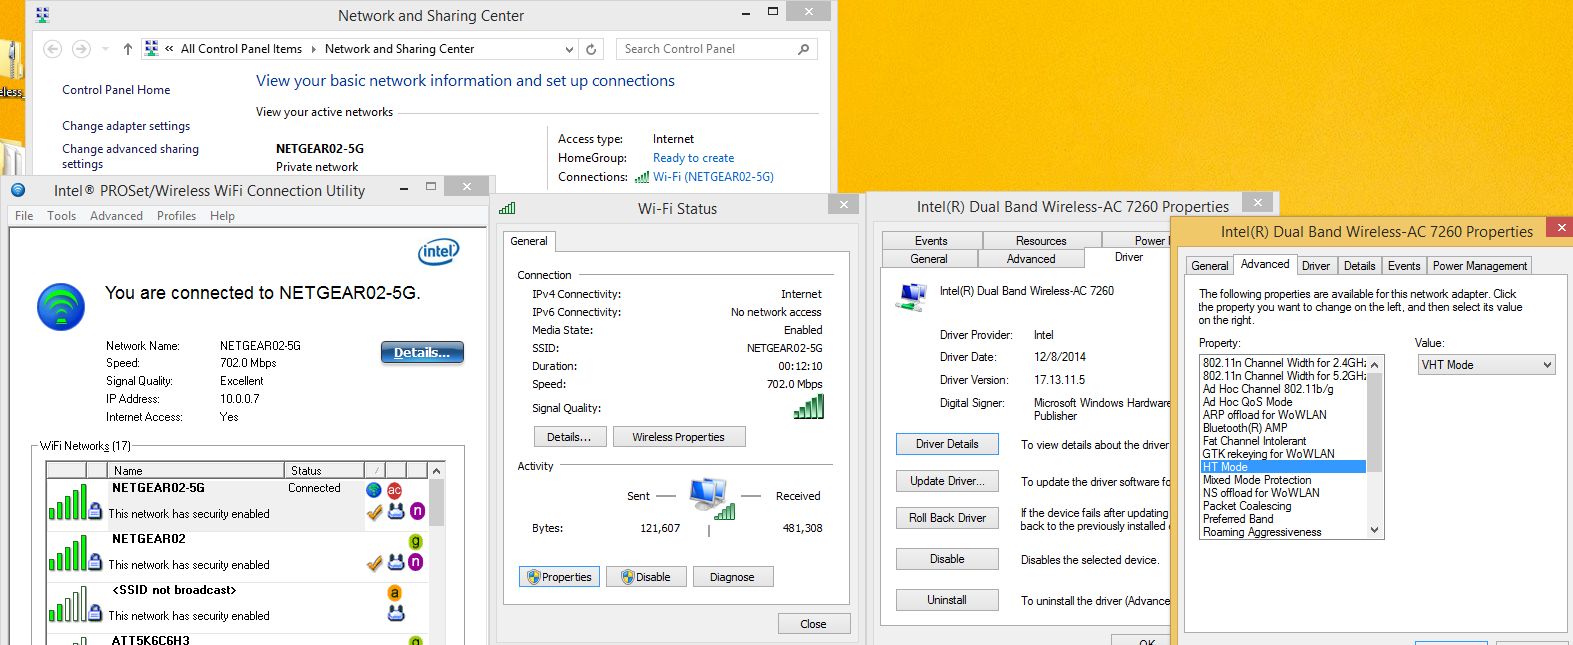Click the Update Driver... button
1573x645 pixels.
click(947, 481)
